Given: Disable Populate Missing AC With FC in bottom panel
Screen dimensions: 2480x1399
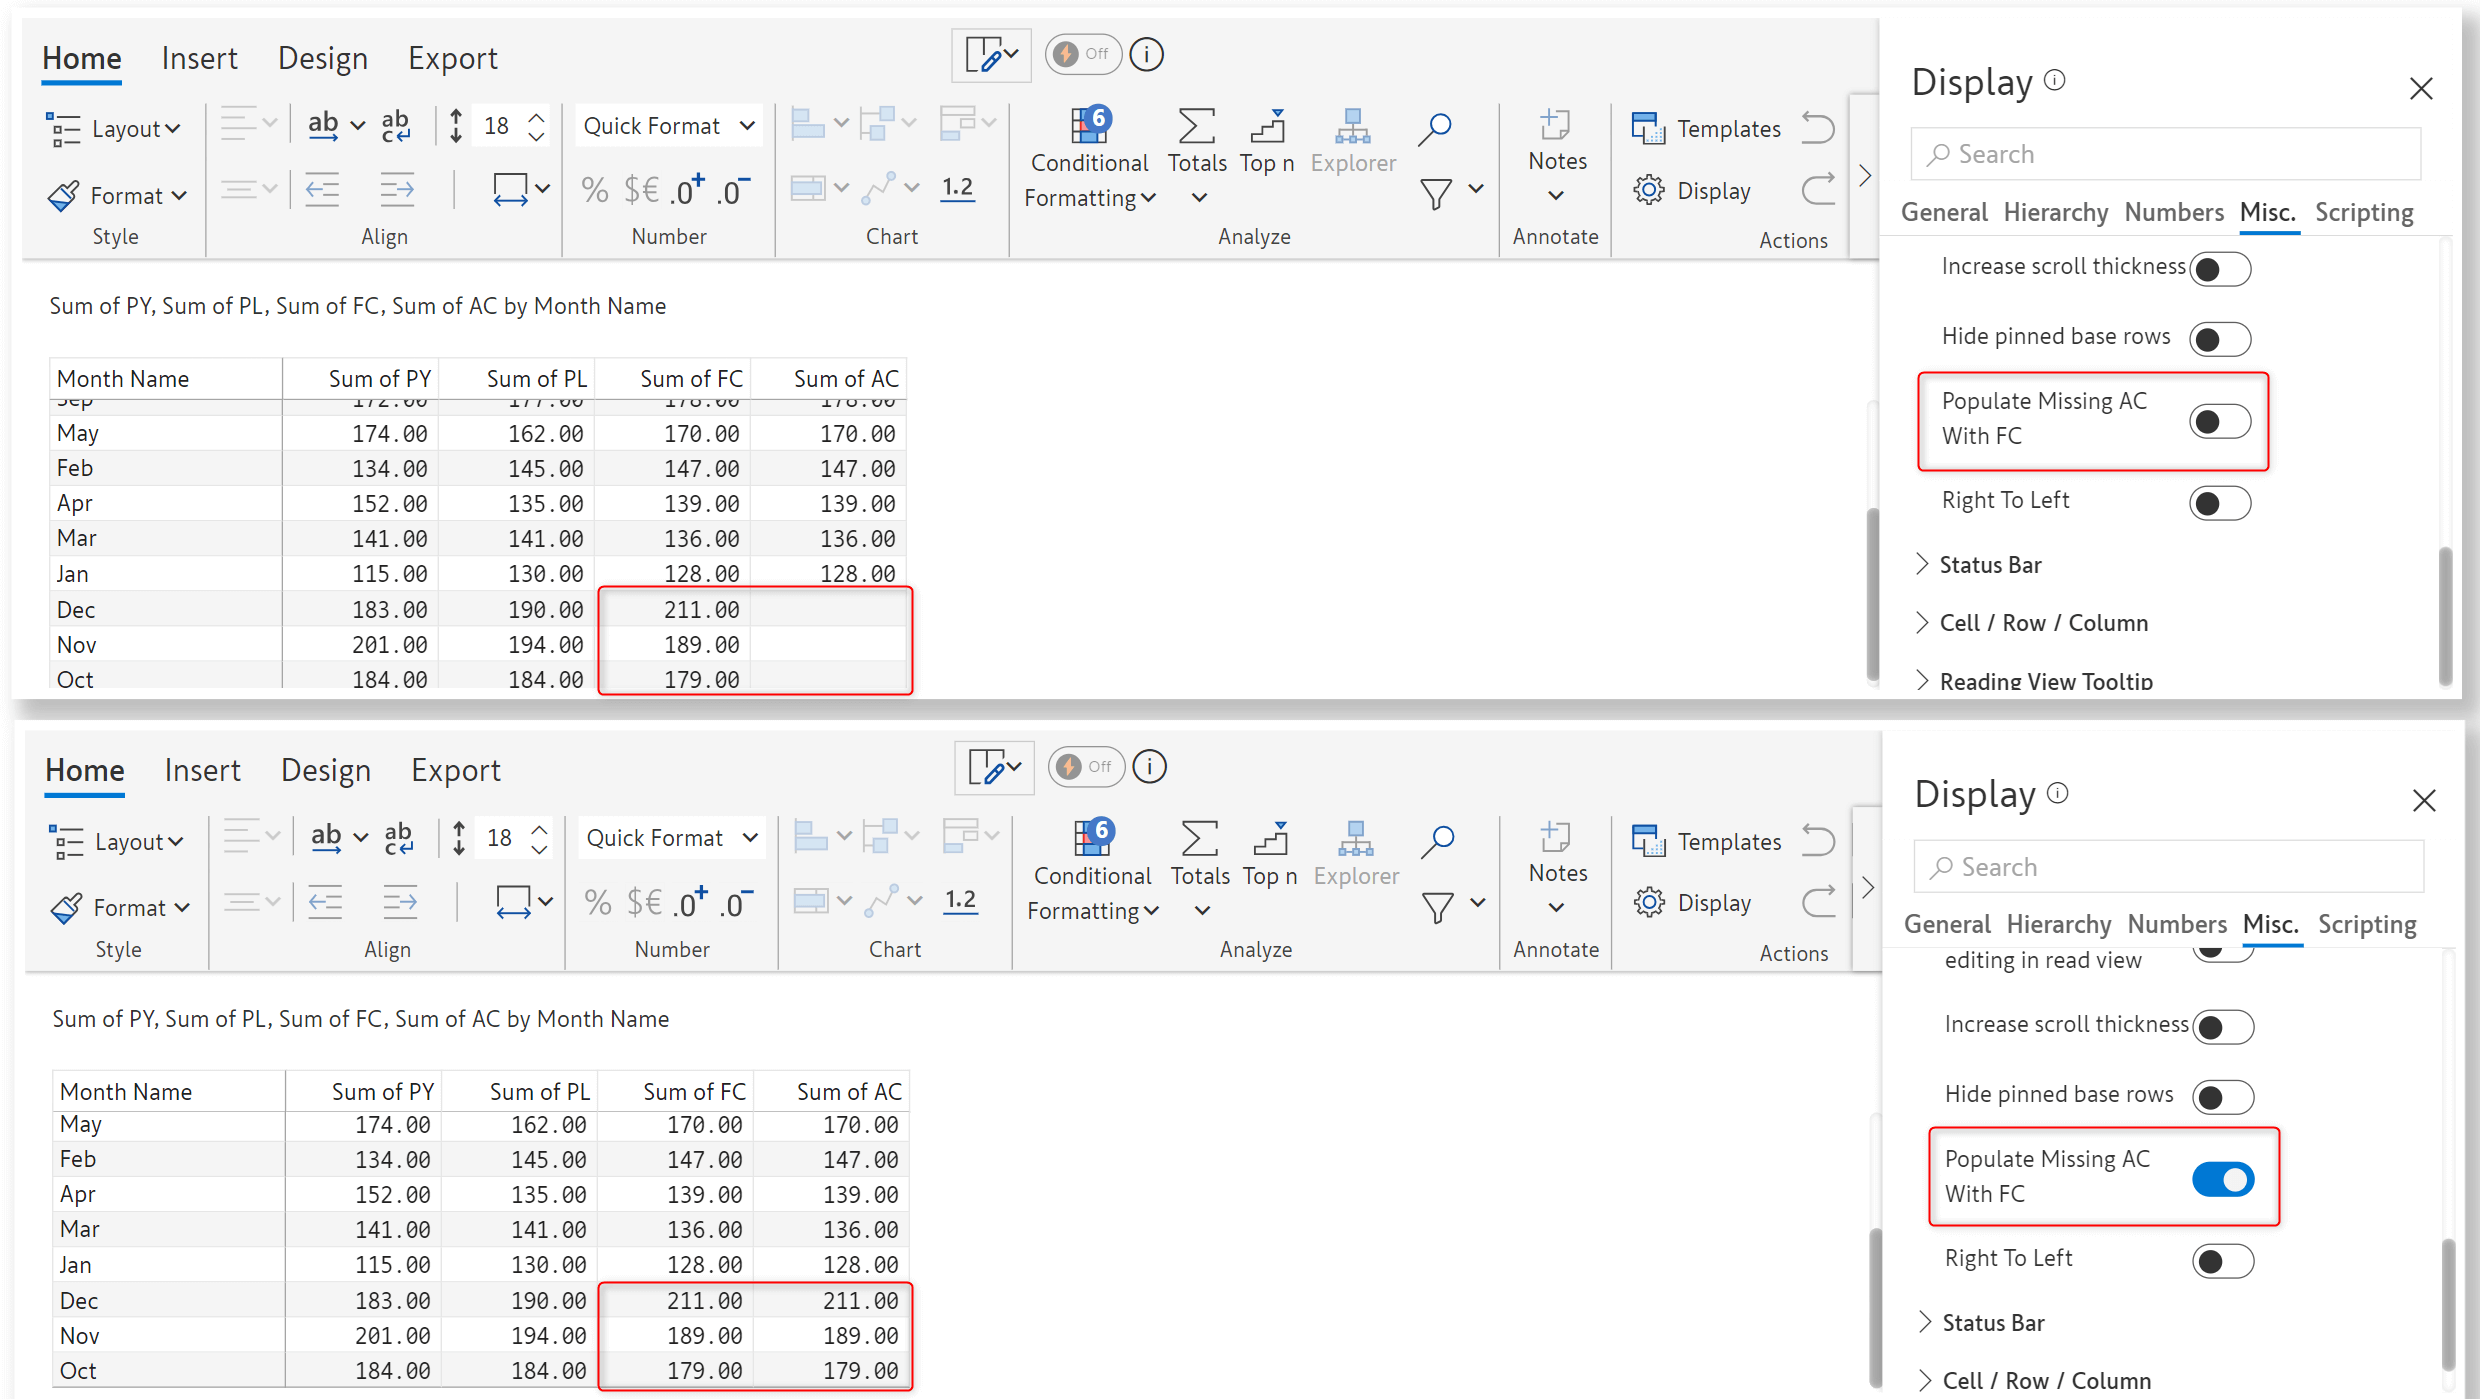Looking at the screenshot, I should pyautogui.click(x=2223, y=1179).
